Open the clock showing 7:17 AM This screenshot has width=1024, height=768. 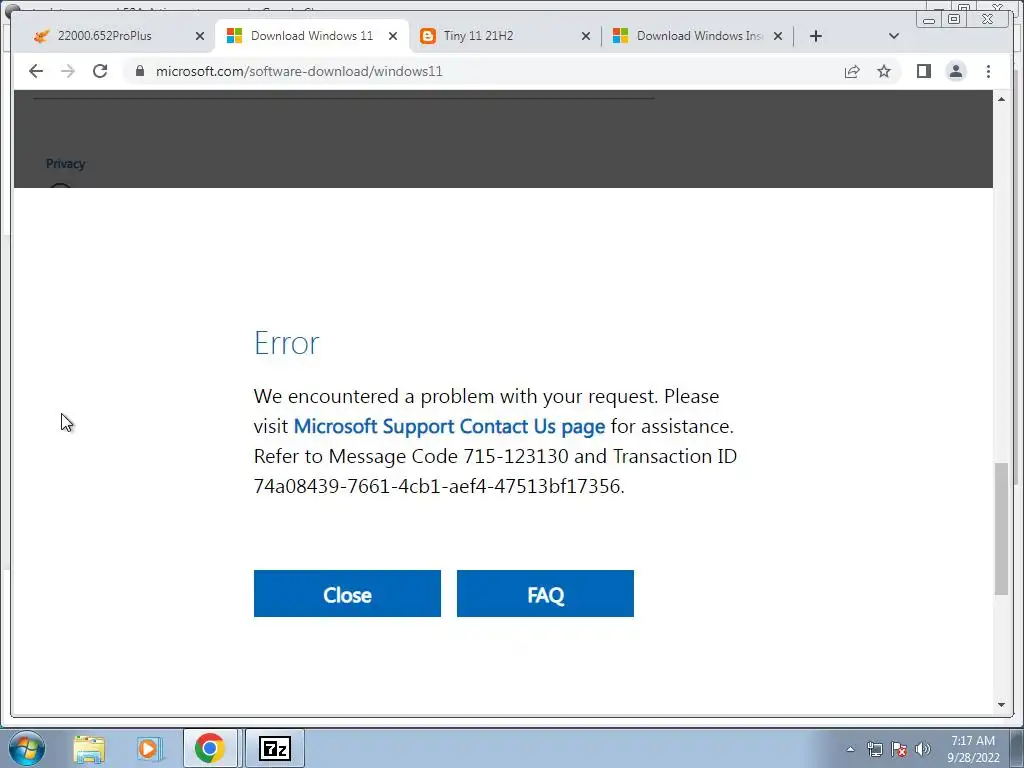click(973, 749)
